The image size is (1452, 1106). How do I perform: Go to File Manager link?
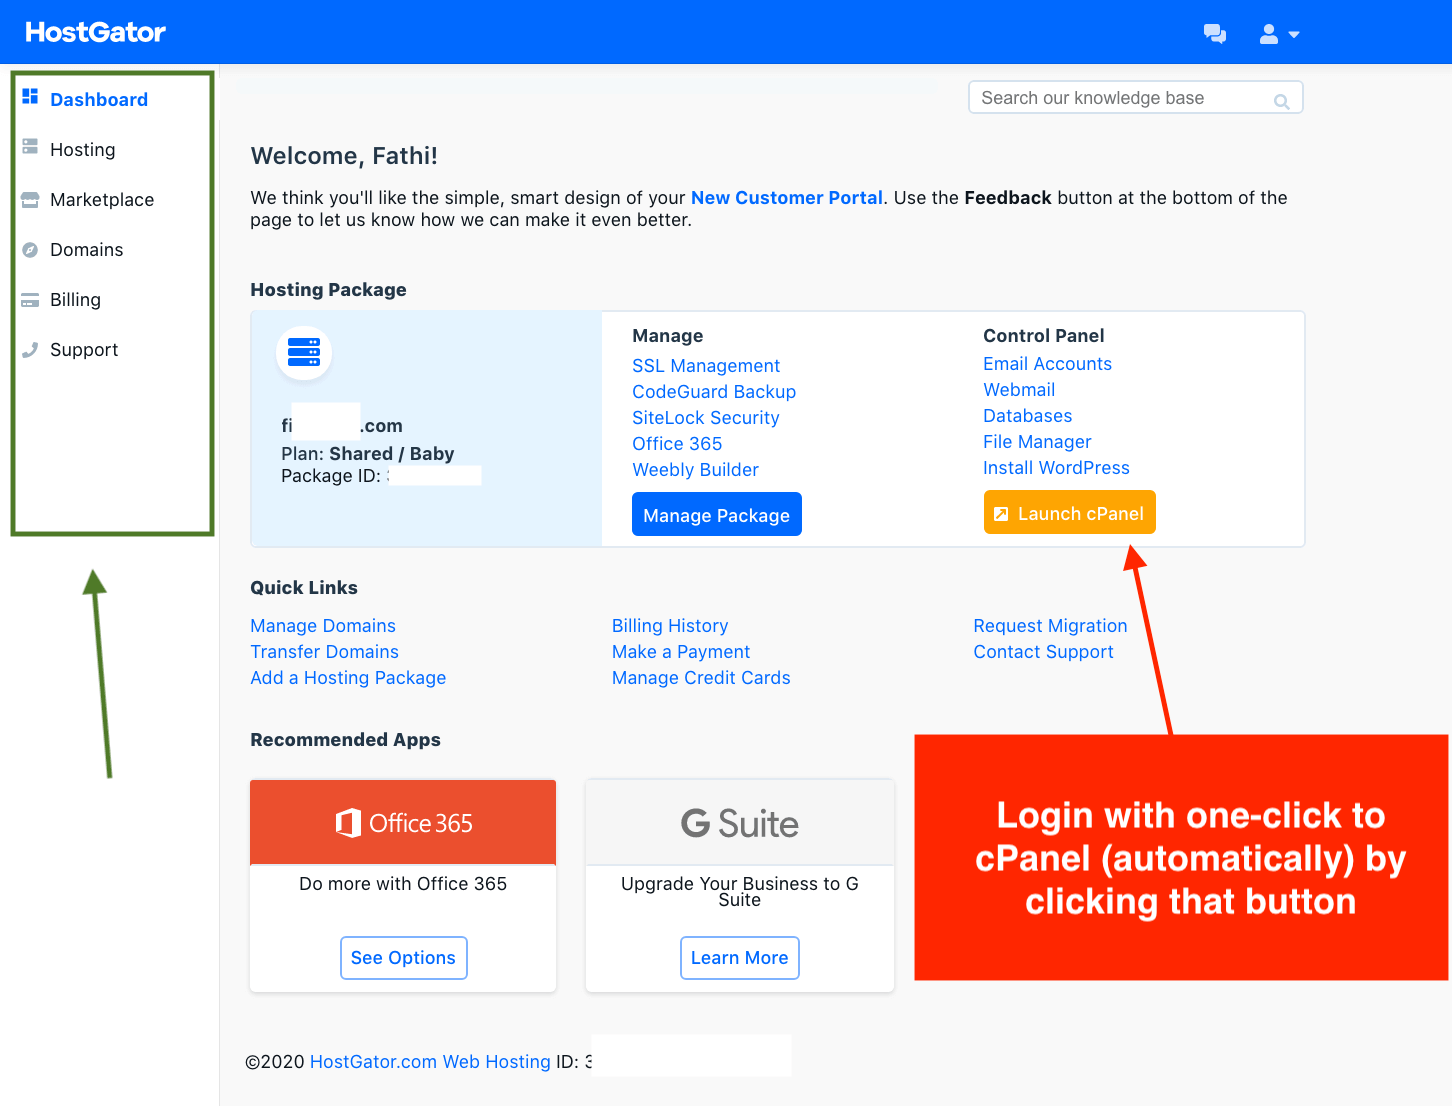1036,442
